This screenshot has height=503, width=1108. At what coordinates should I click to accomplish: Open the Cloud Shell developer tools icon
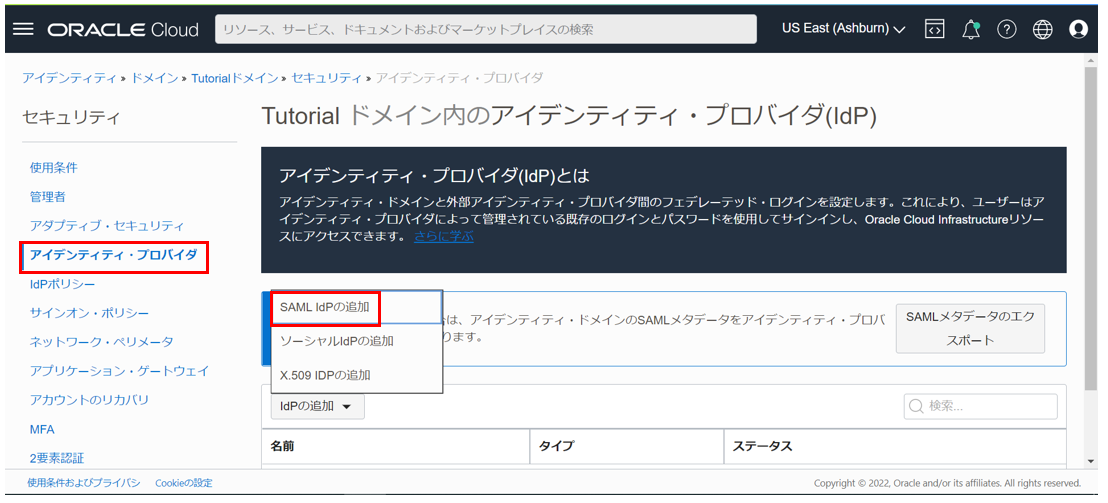click(934, 29)
